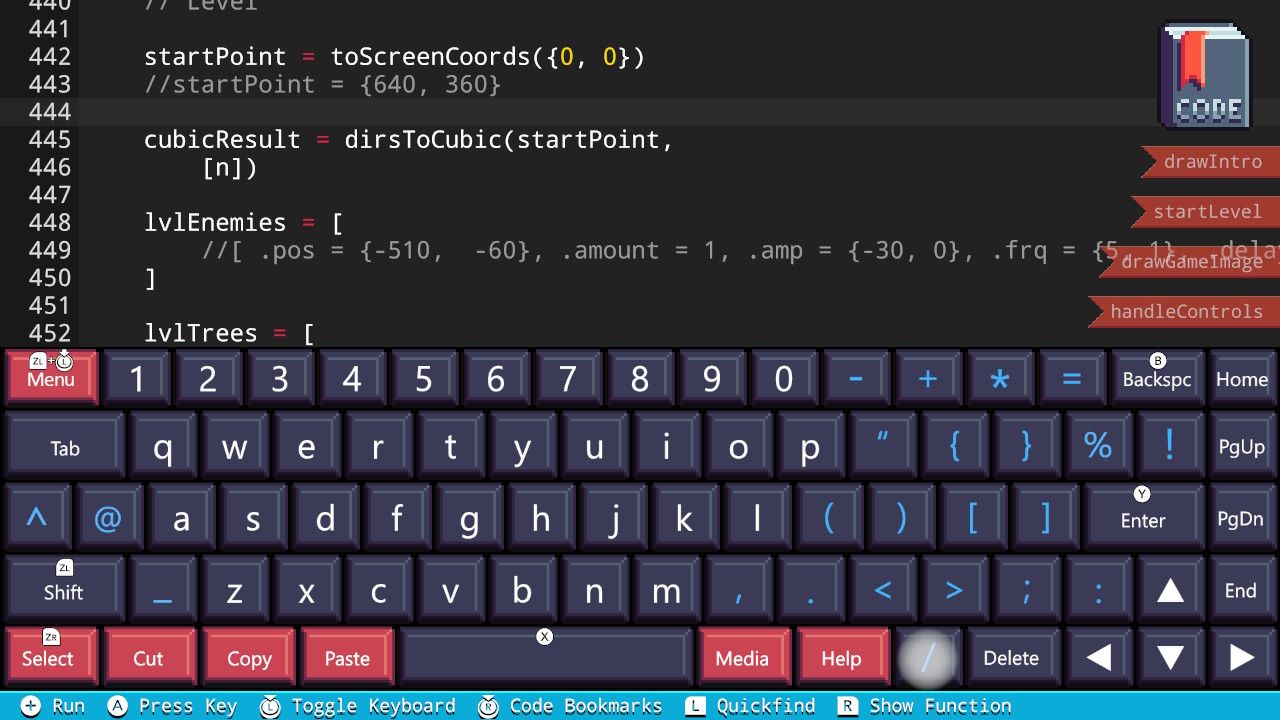Image resolution: width=1280 pixels, height=720 pixels.
Task: Toggle the Shift key
Action: click(64, 588)
